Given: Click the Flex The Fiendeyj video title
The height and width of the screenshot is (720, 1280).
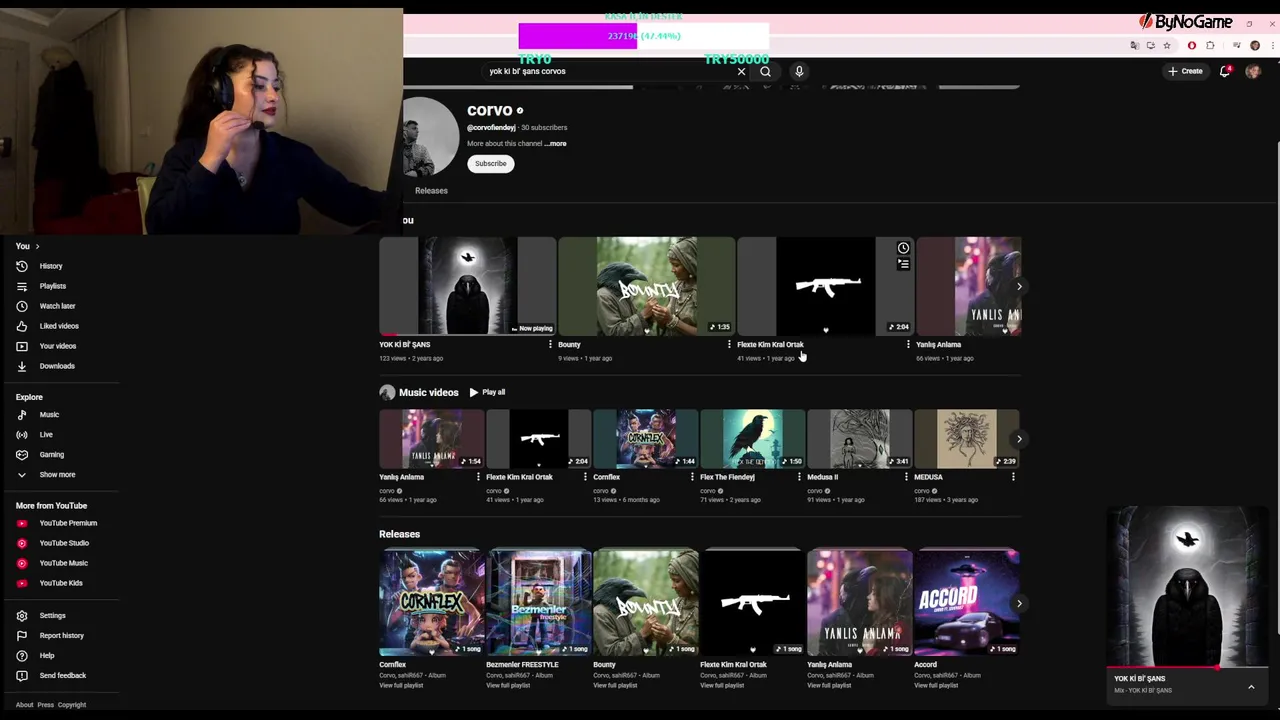Looking at the screenshot, I should tap(727, 477).
